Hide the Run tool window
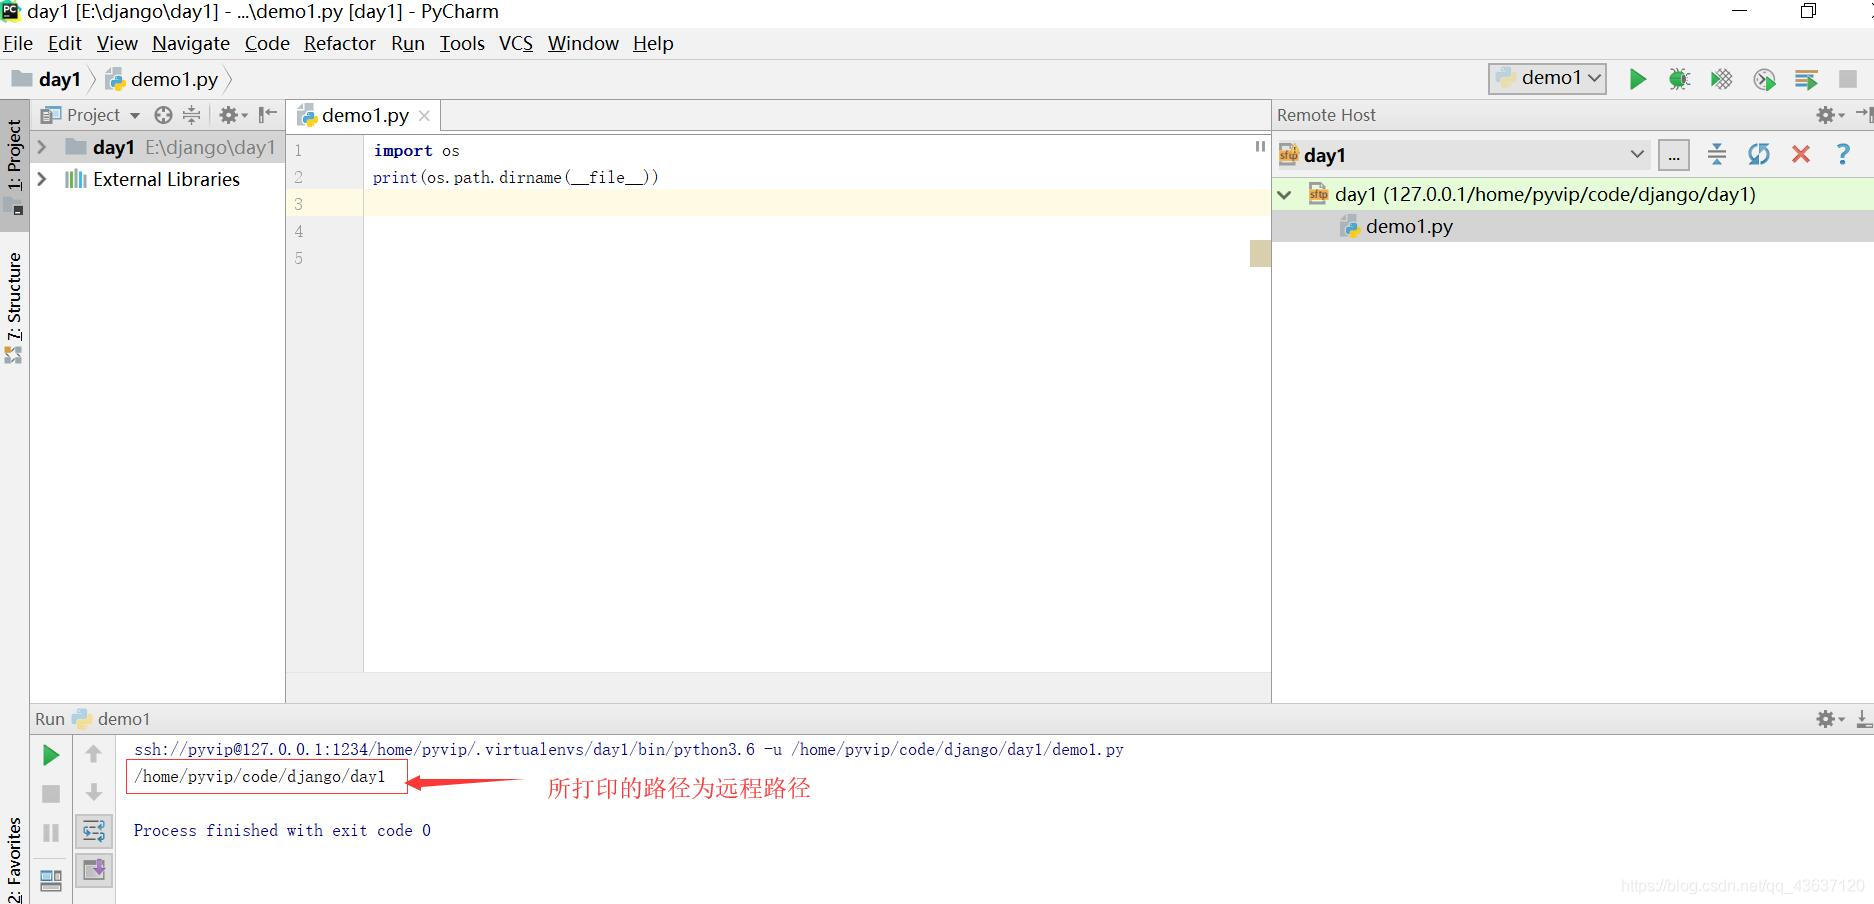Screen dimensions: 1874x904 1864,719
